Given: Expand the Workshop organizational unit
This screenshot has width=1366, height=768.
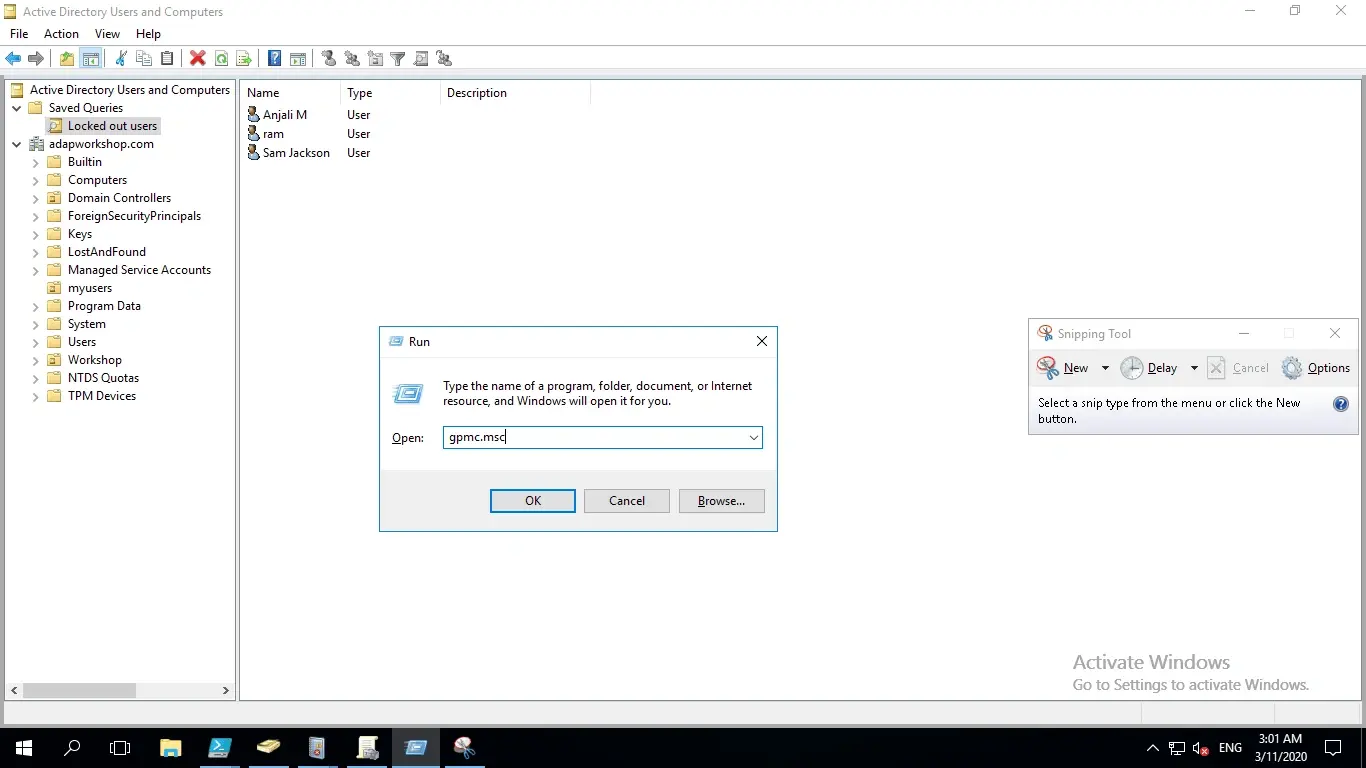Looking at the screenshot, I should (36, 360).
